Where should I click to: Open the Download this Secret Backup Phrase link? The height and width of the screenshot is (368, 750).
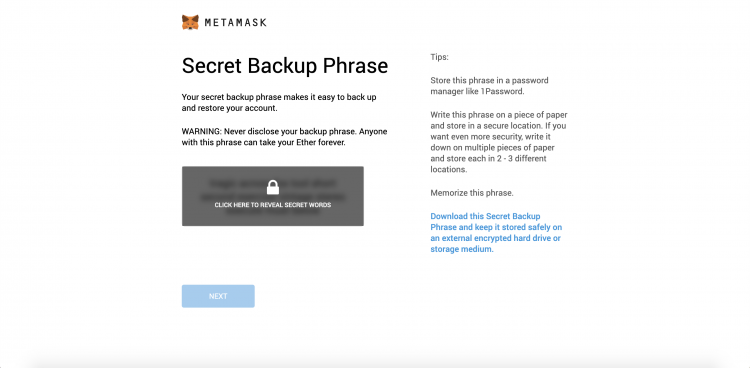point(496,233)
